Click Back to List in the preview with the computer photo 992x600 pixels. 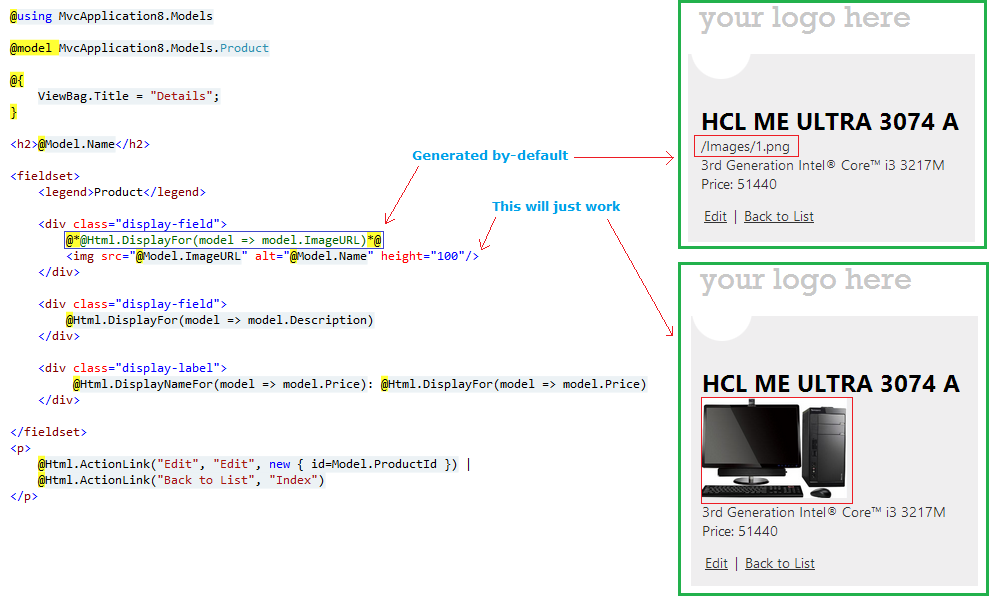780,563
